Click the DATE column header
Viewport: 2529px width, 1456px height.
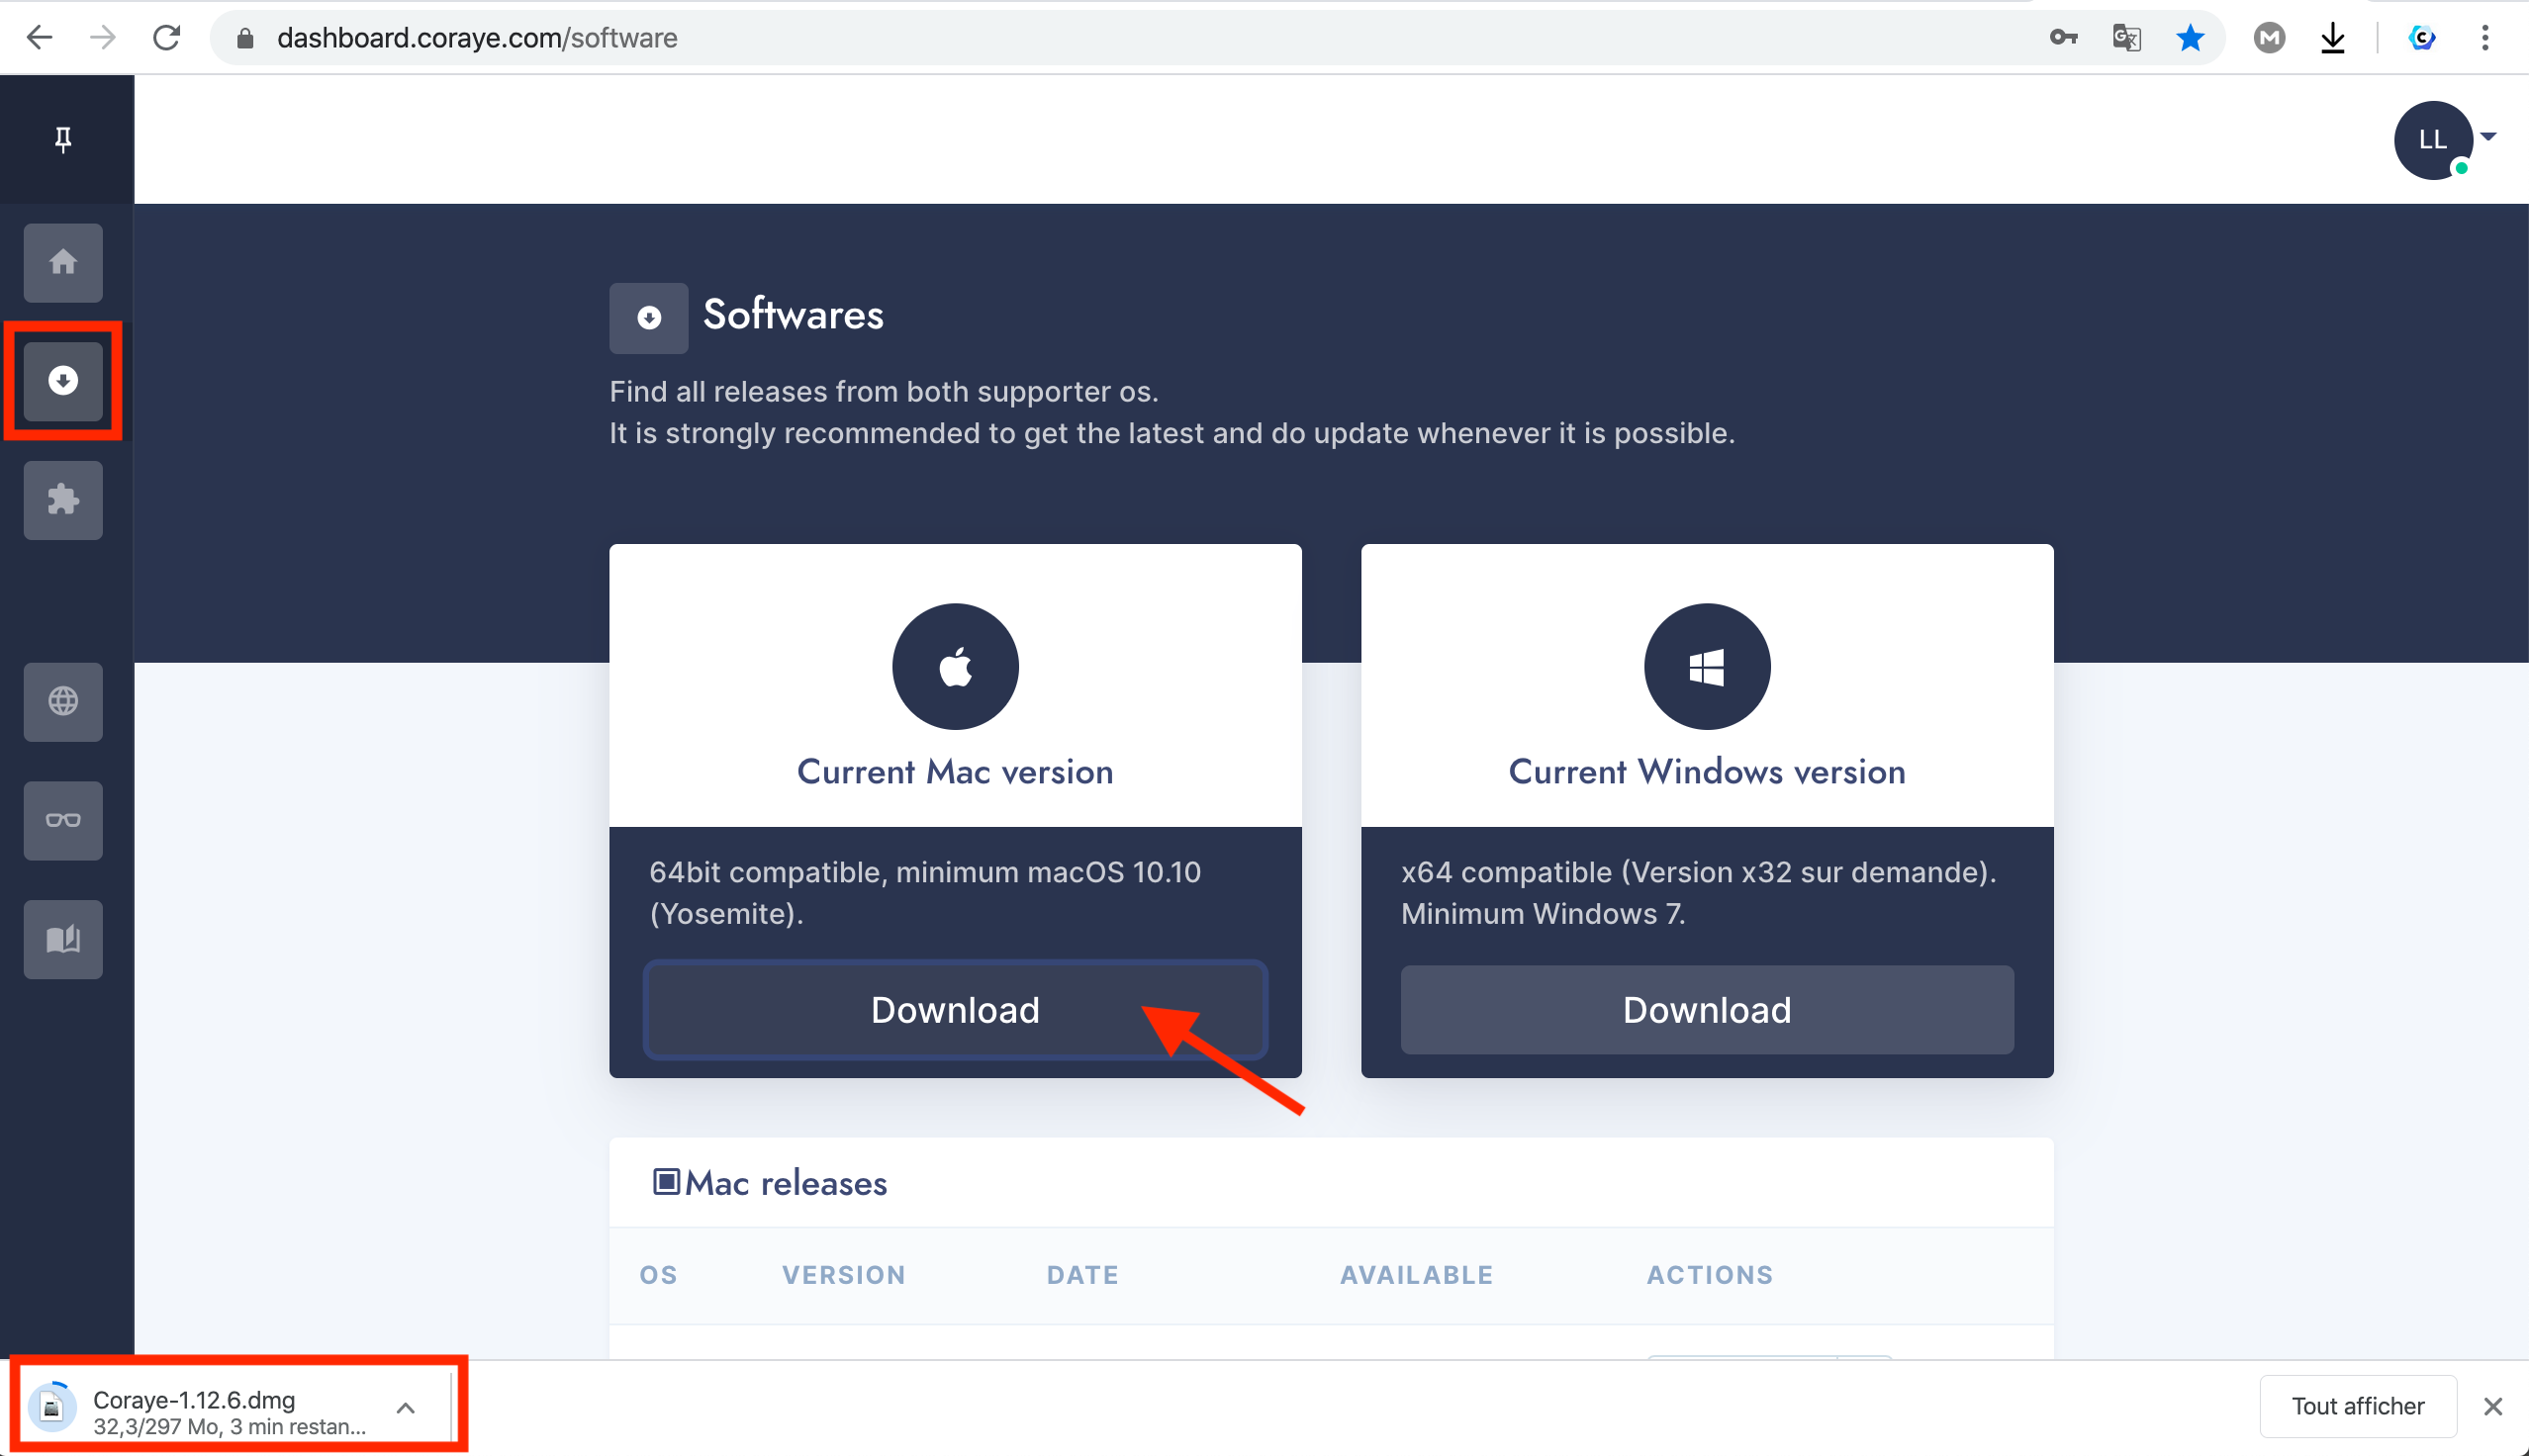(1083, 1275)
